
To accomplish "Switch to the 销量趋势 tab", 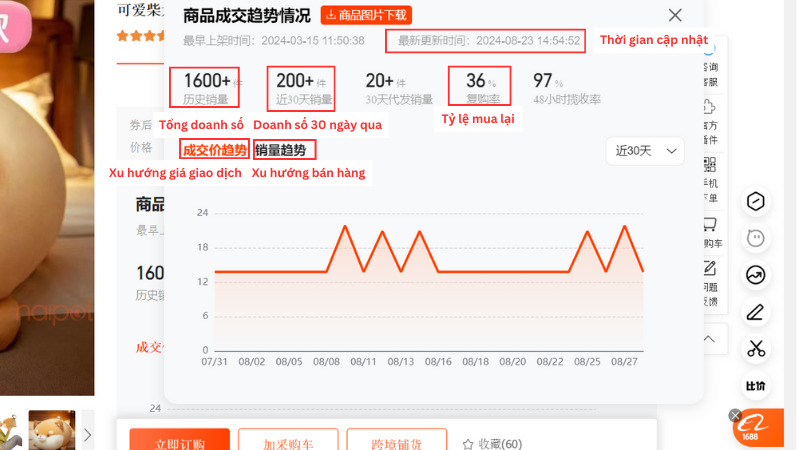I will pos(282,150).
